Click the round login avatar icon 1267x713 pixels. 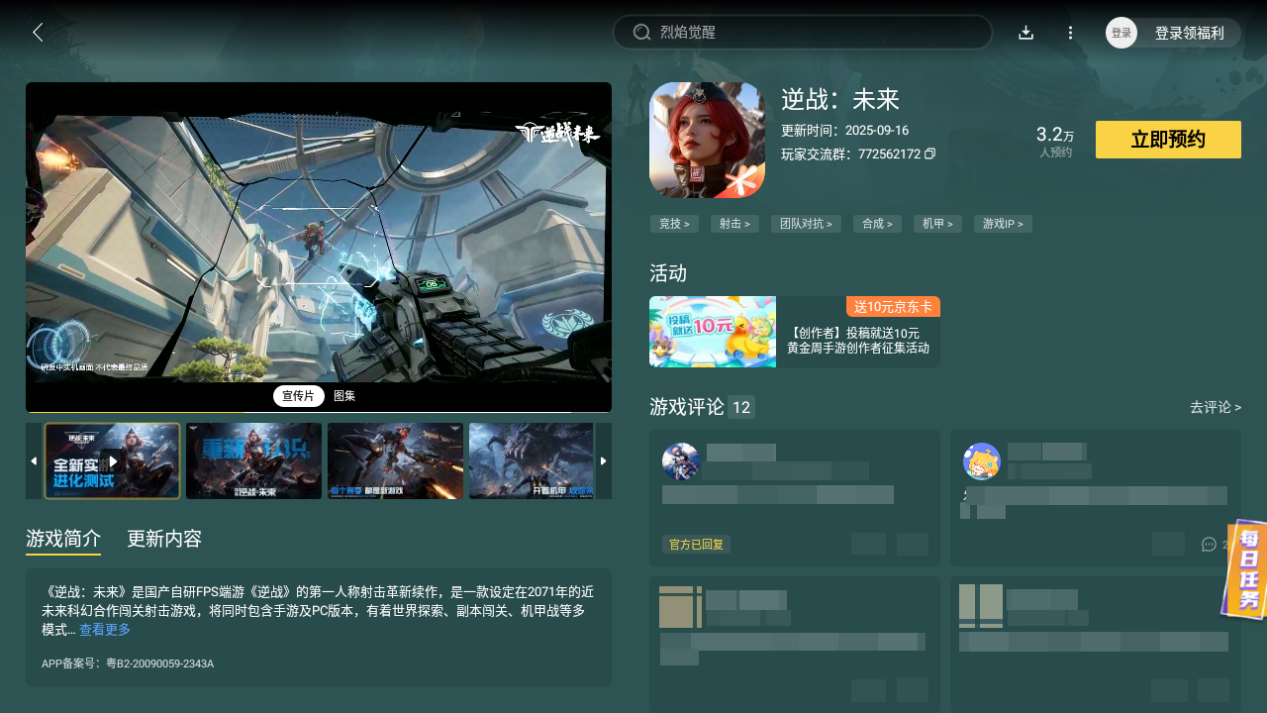pyautogui.click(x=1121, y=33)
